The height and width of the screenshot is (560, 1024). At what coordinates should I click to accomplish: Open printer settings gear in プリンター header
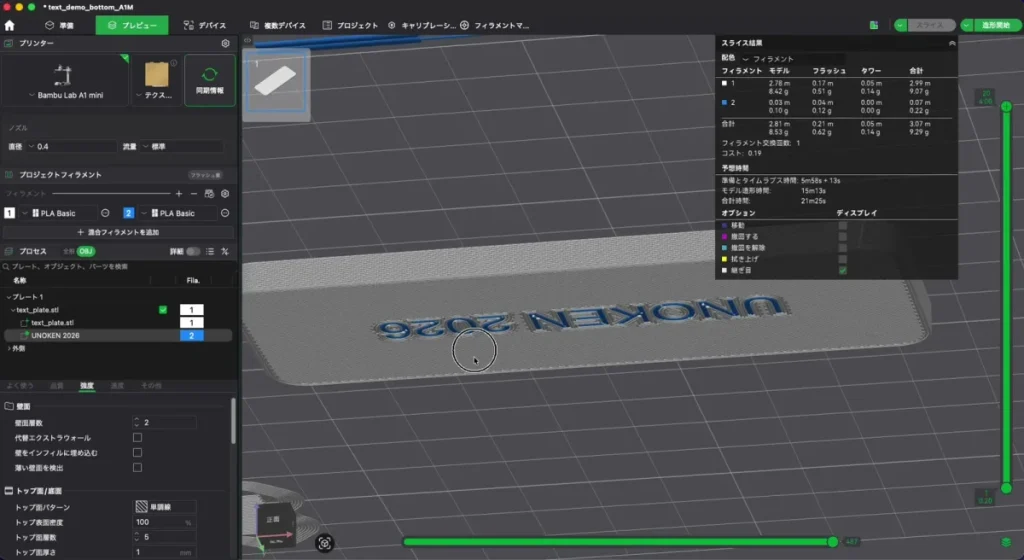point(225,43)
